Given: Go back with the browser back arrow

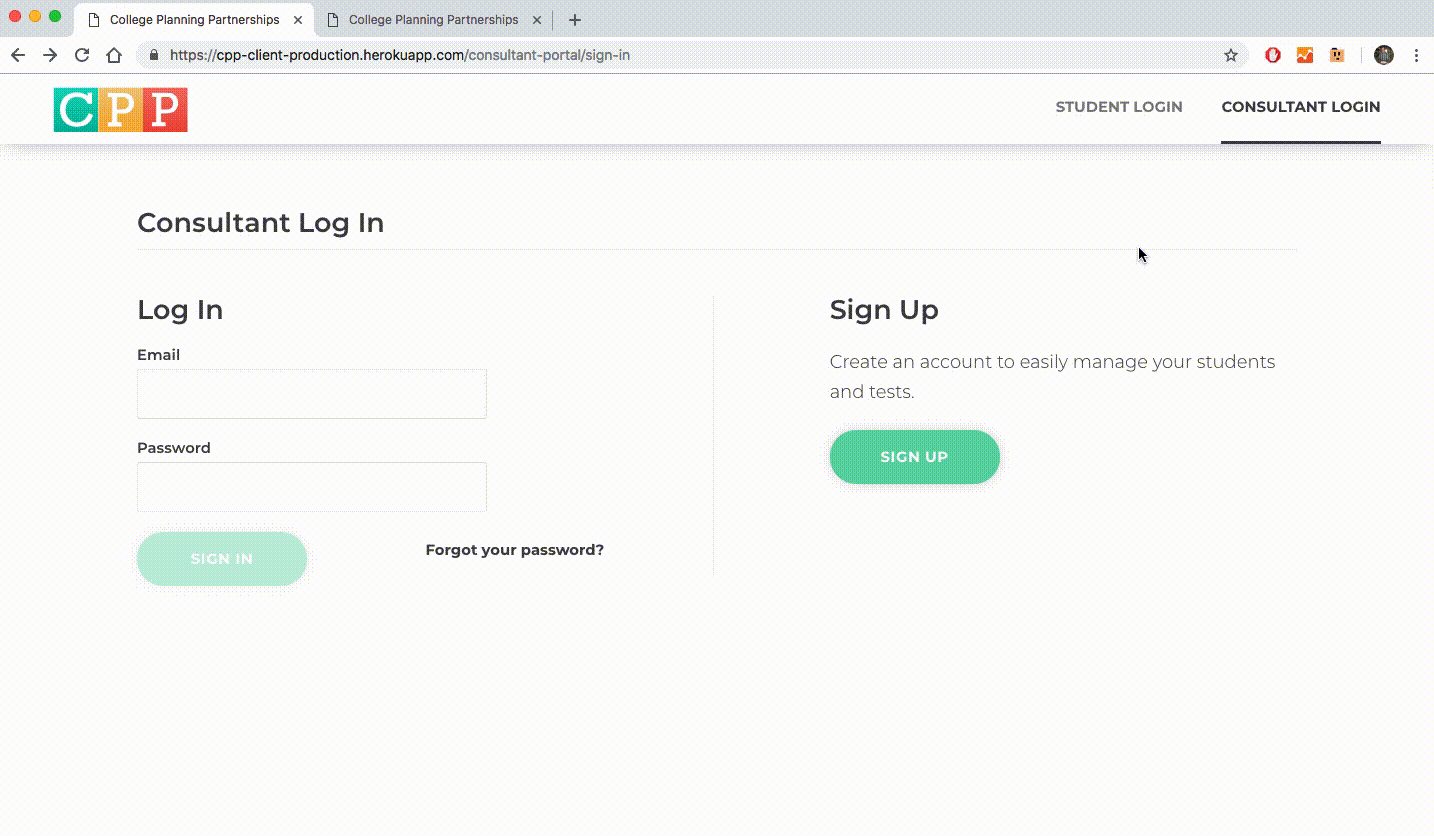Looking at the screenshot, I should (18, 55).
